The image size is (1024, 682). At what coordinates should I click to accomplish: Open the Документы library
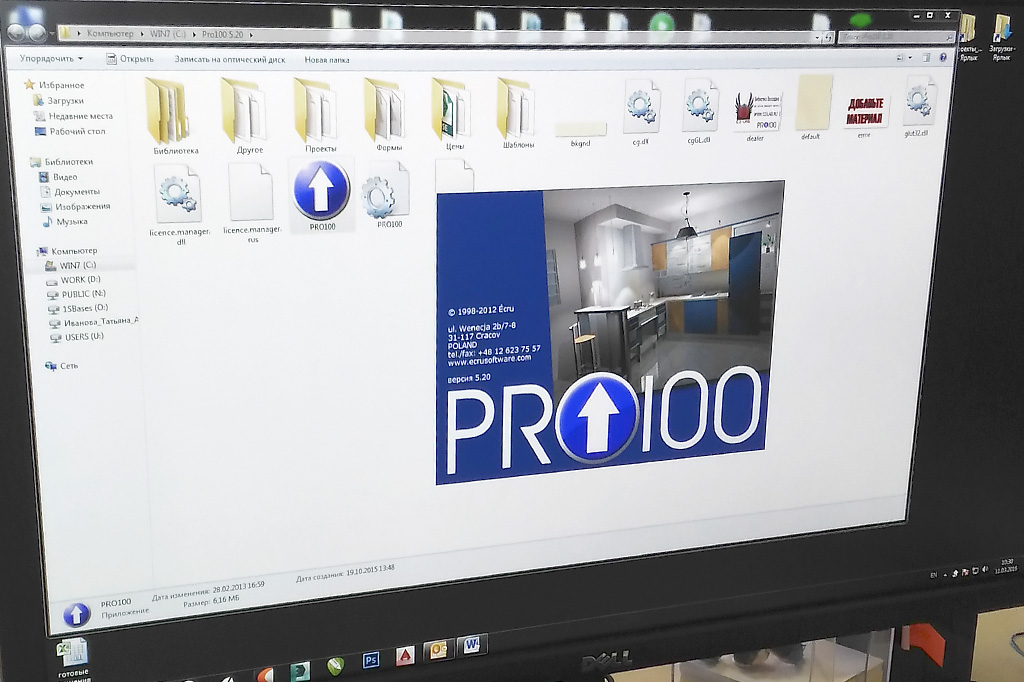pyautogui.click(x=70, y=191)
